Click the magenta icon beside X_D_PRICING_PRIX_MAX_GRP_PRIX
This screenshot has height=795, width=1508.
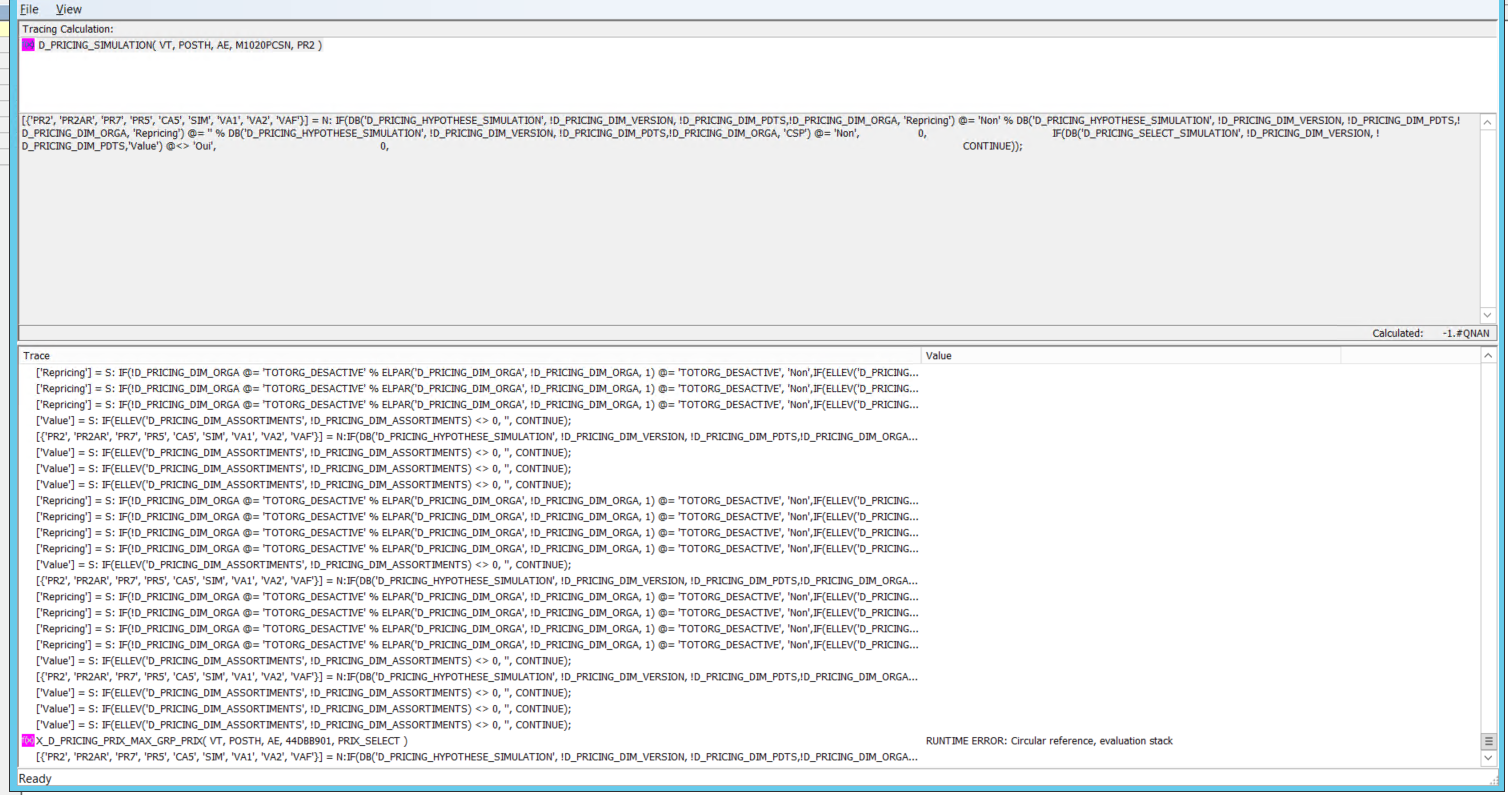28,741
